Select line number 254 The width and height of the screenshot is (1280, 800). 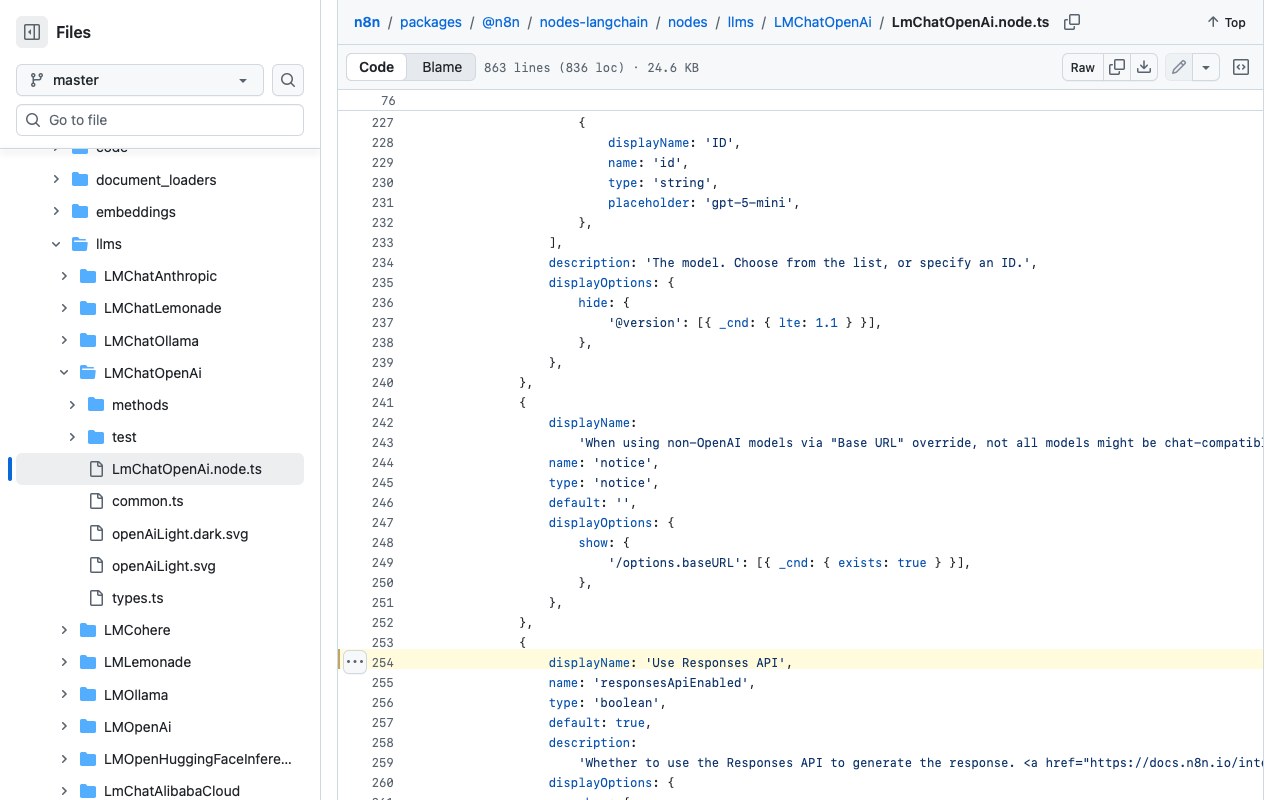pos(382,662)
